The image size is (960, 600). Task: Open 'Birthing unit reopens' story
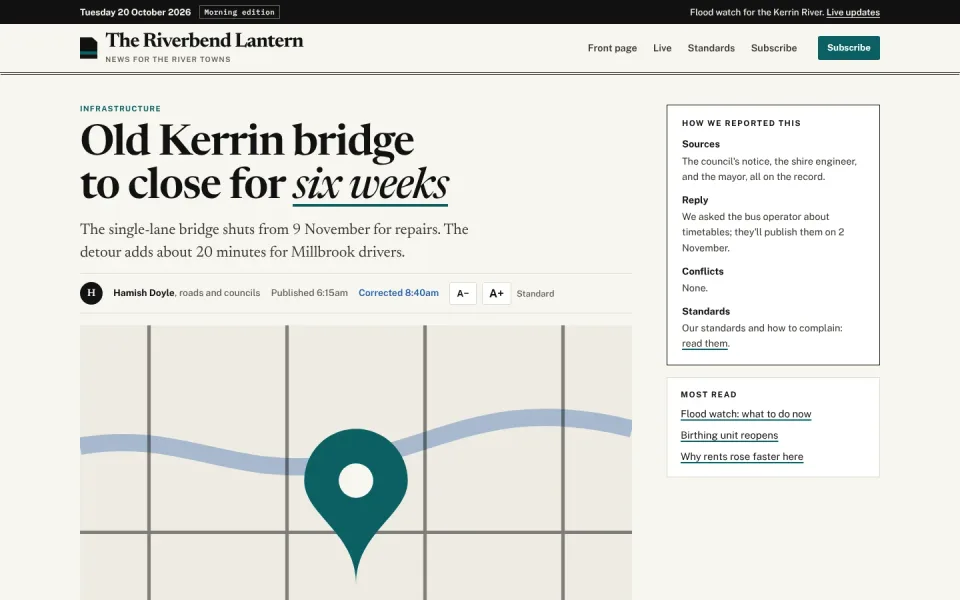coord(729,435)
